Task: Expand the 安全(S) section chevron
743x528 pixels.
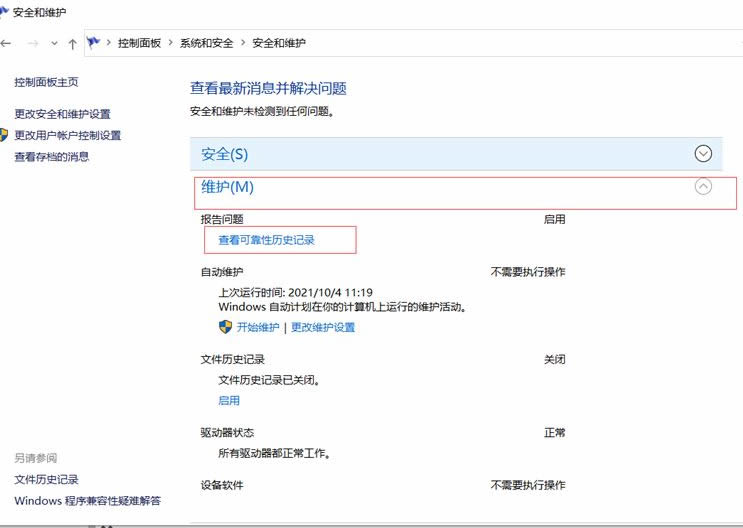Action: coord(703,154)
